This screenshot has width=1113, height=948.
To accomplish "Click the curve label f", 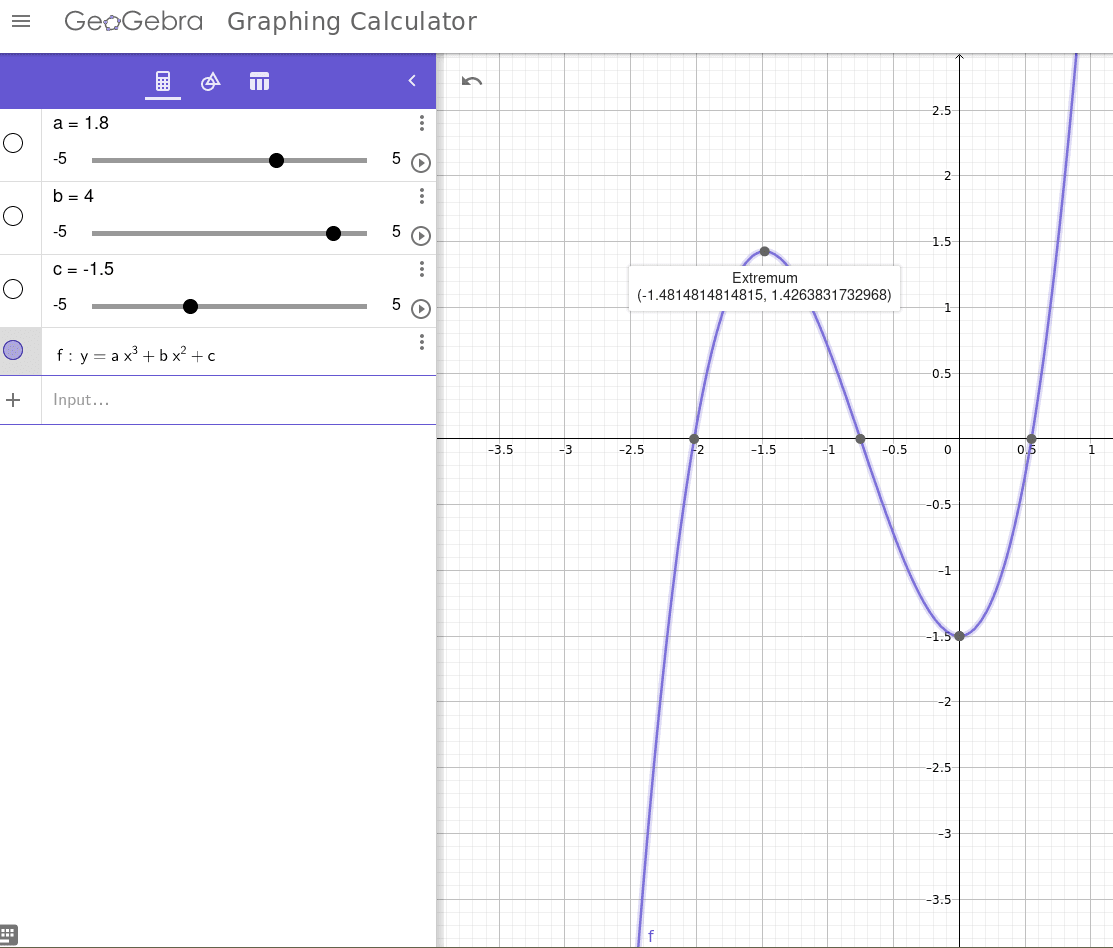I will [651, 936].
